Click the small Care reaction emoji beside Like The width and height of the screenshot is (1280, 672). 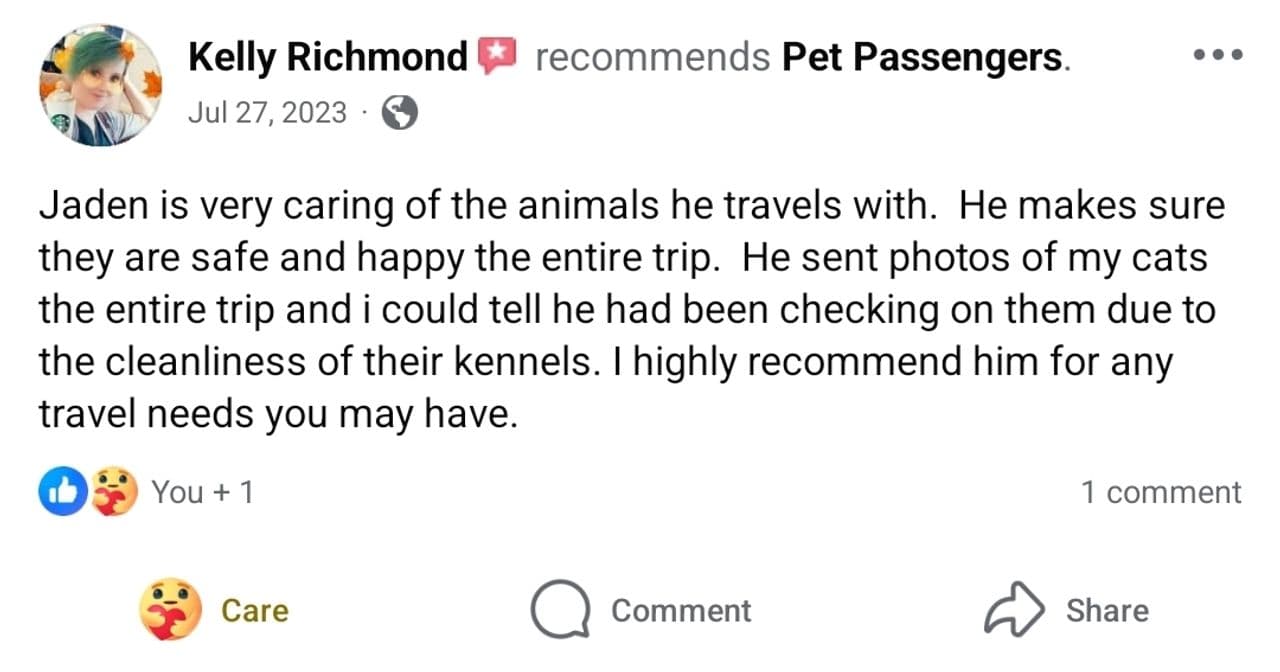pyautogui.click(x=114, y=492)
